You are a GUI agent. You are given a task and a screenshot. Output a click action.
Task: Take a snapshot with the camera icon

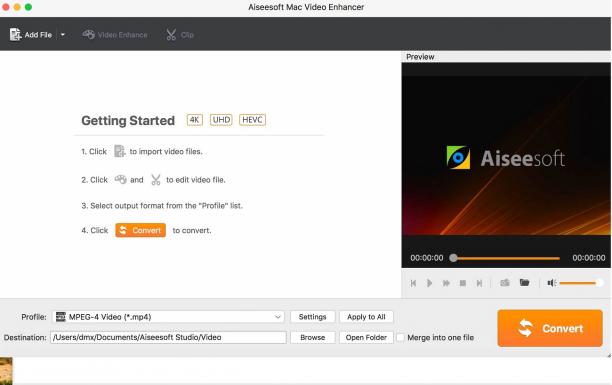[x=505, y=283]
